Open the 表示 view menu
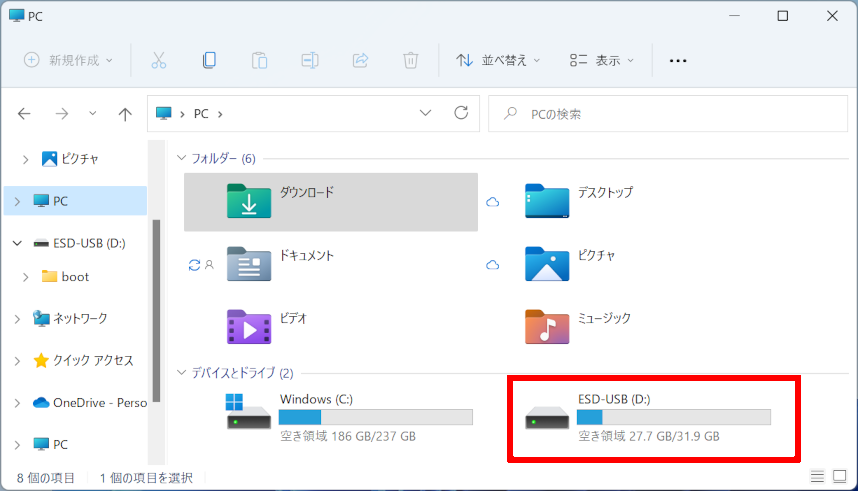This screenshot has height=491, width=858. pos(601,60)
